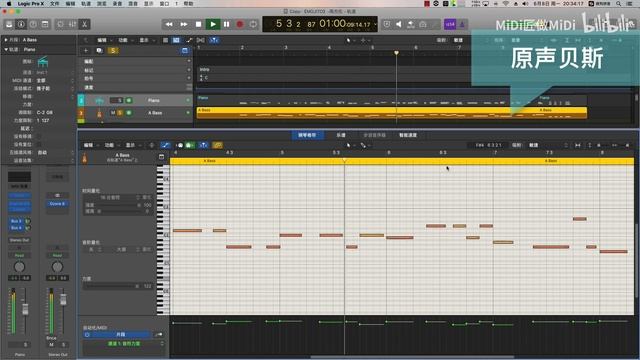Open the 文件 menu in menu bar
Screen dimensions: 640x360
coord(54,4)
